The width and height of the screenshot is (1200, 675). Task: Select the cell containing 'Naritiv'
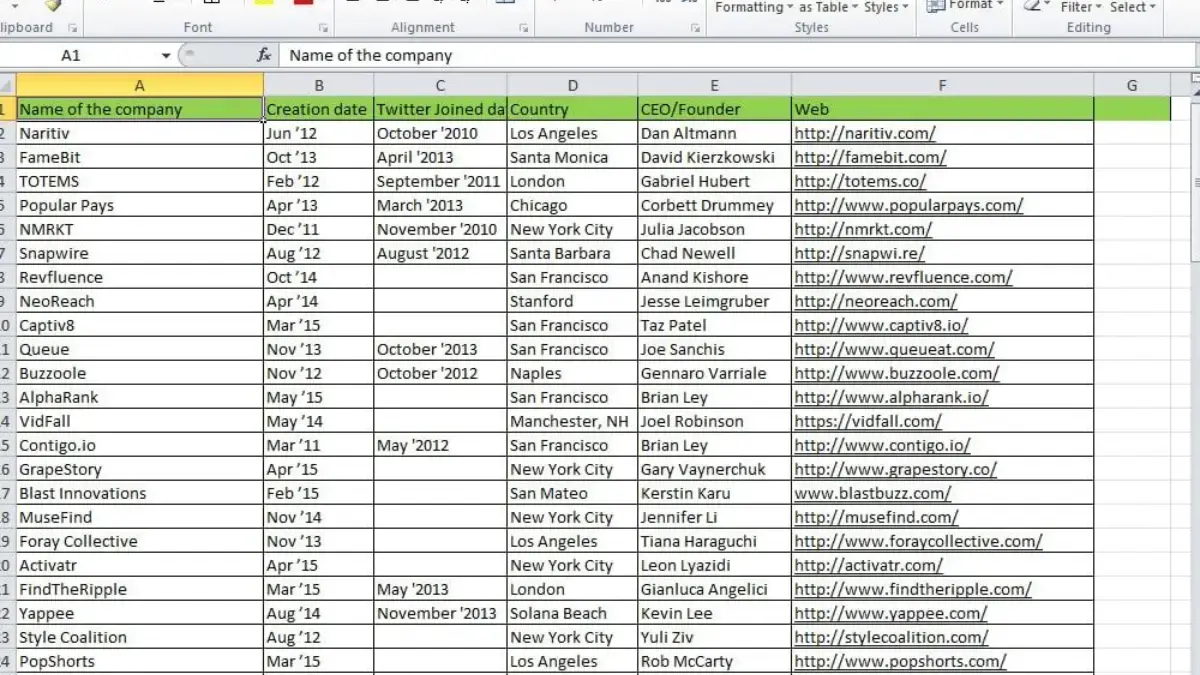click(139, 133)
